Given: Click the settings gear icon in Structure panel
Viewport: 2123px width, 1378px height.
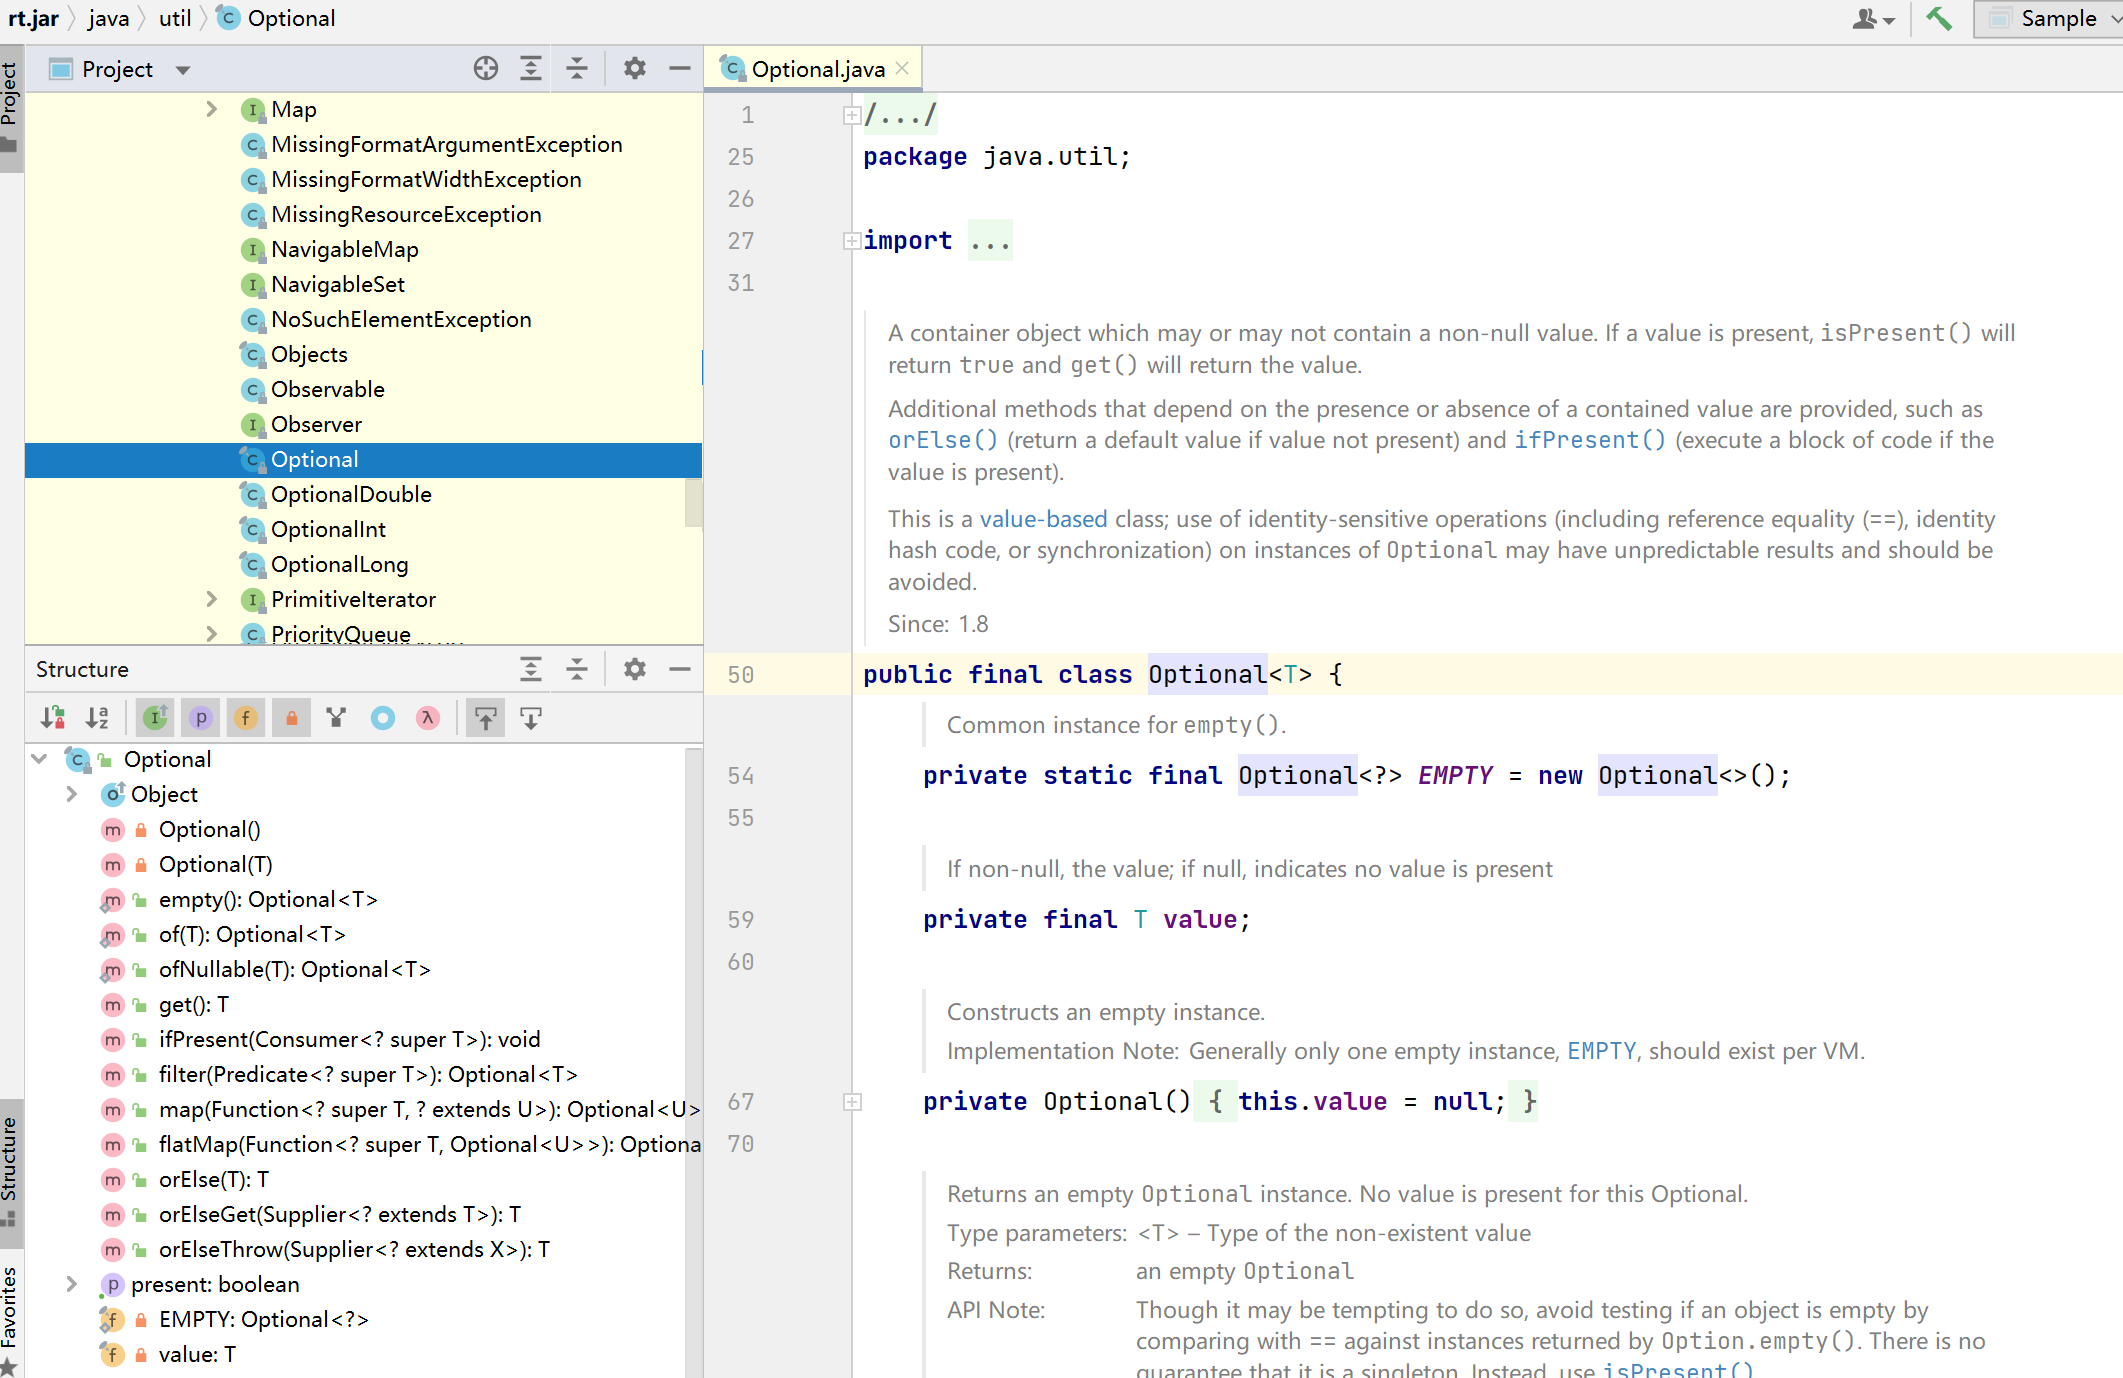Looking at the screenshot, I should 633,668.
